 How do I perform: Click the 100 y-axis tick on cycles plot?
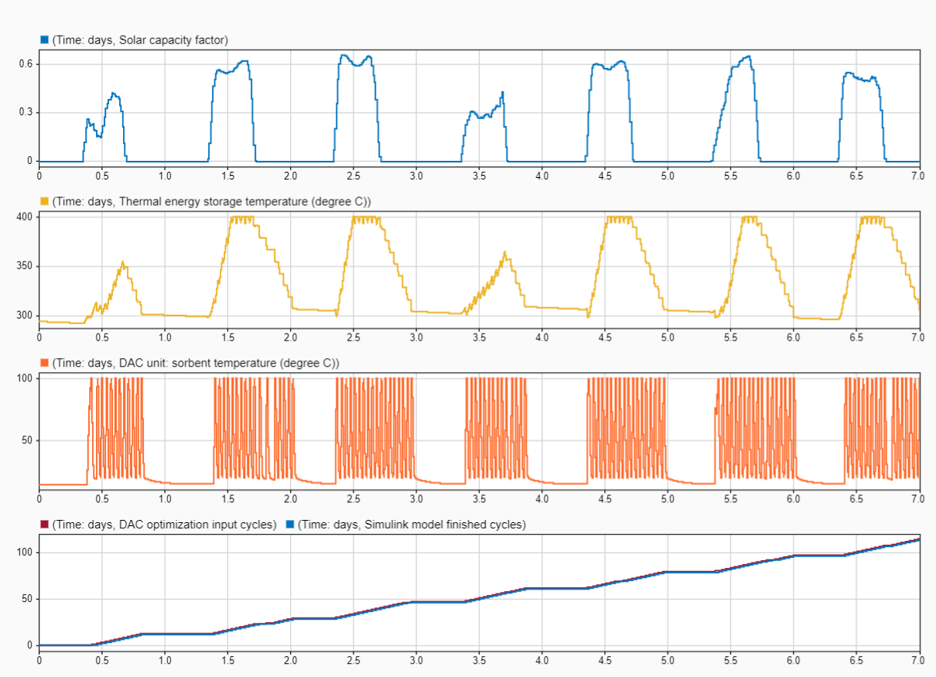(24, 553)
